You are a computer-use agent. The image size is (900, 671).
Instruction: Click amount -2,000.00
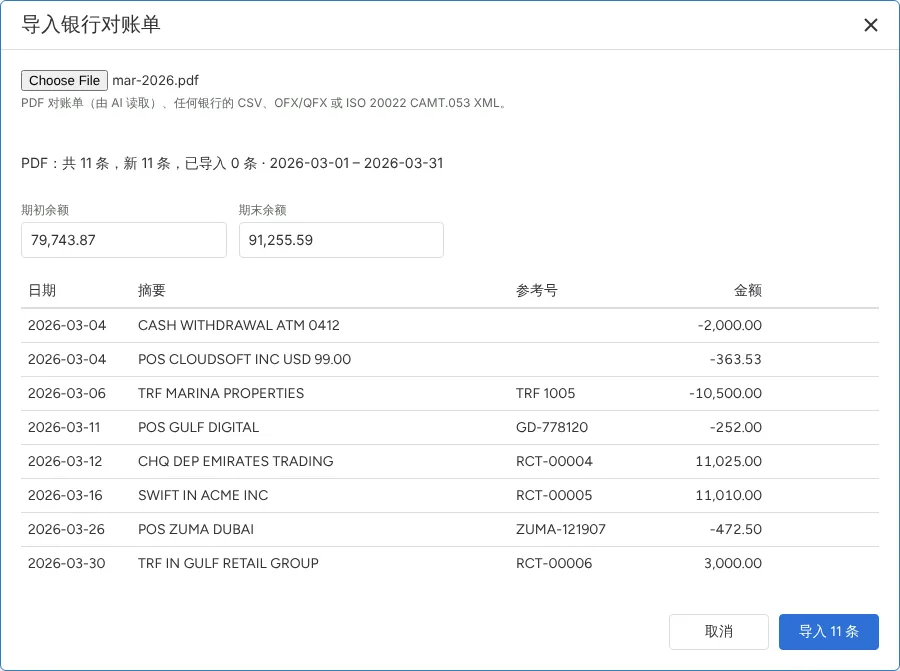[730, 325]
